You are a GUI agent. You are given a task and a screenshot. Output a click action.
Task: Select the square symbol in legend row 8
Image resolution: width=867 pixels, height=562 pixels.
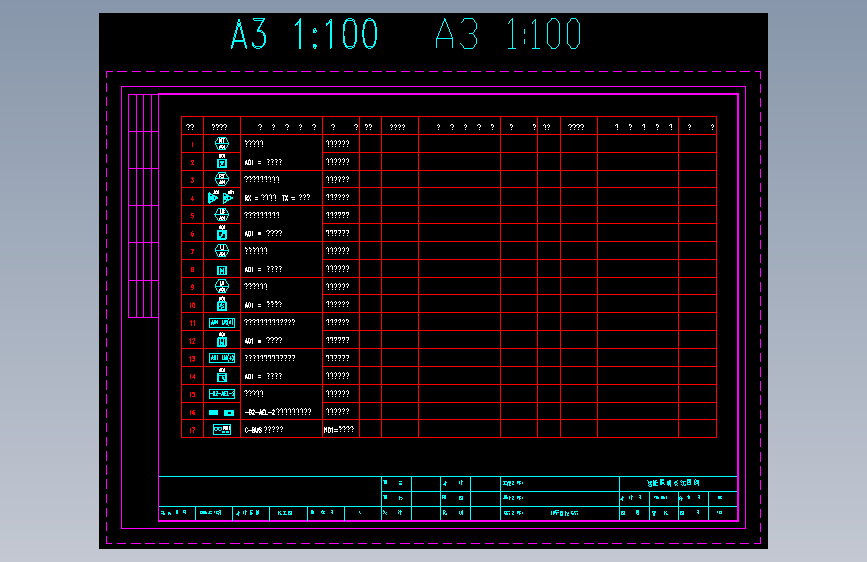coord(222,270)
